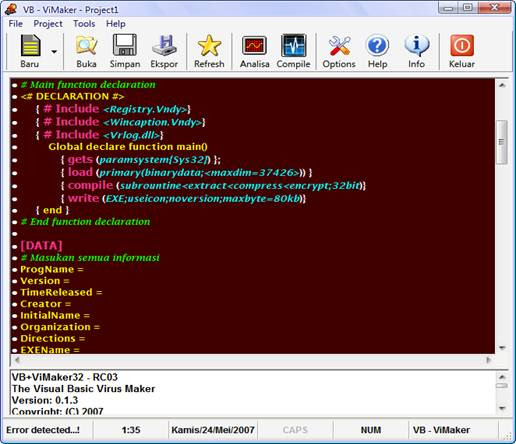
Task: Click the Compile monitor icon
Action: (293, 45)
